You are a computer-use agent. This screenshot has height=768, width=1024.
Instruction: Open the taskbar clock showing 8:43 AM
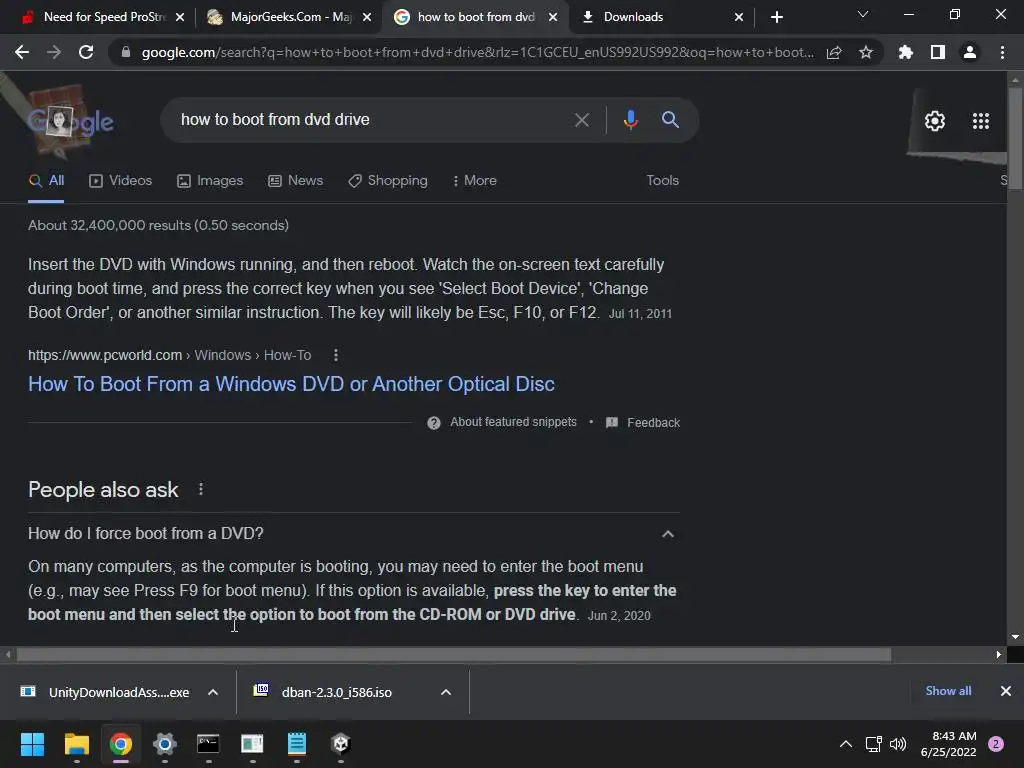pyautogui.click(x=948, y=744)
